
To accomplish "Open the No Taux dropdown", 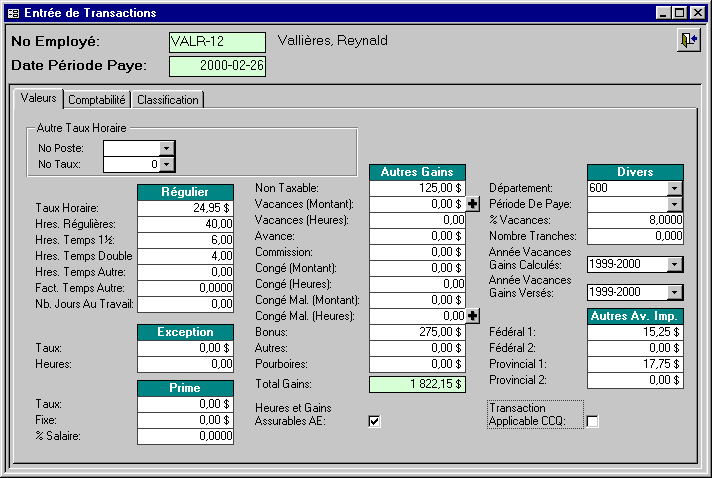I will pyautogui.click(x=167, y=164).
